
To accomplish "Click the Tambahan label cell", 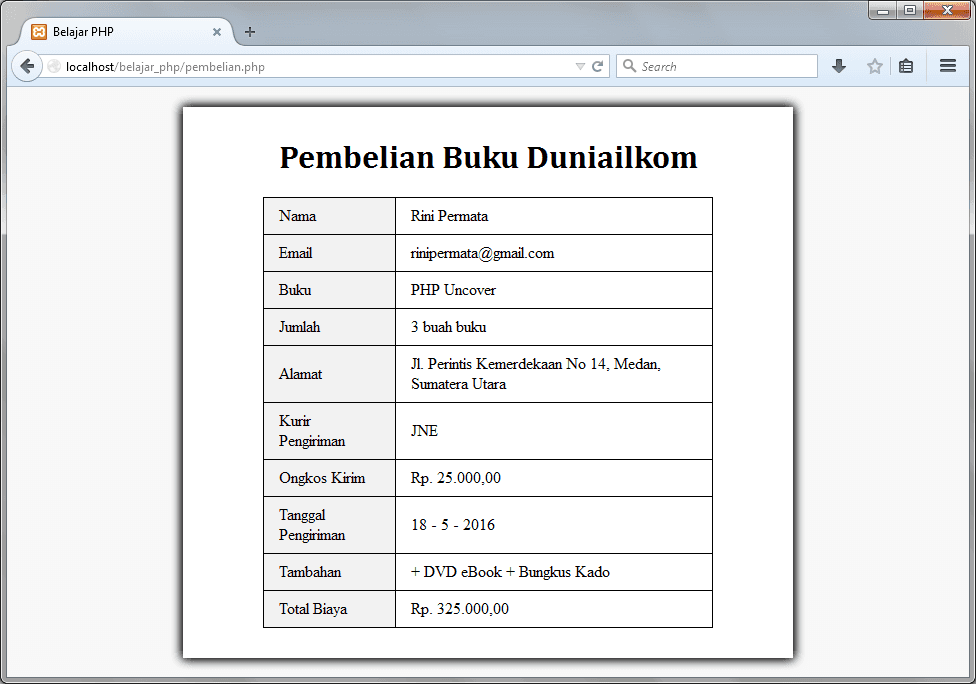I will [x=329, y=572].
